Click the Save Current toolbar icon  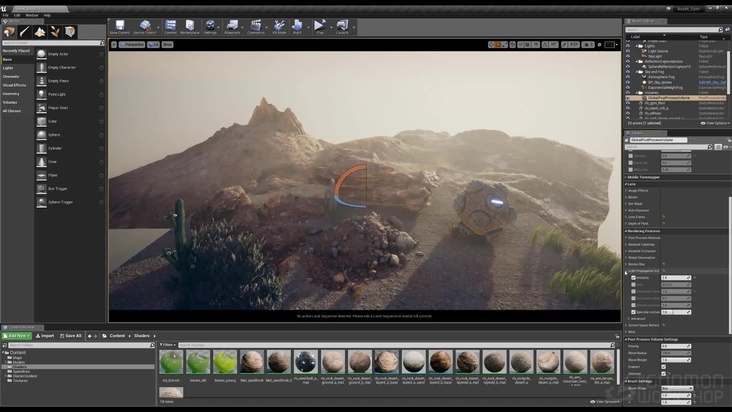tap(120, 26)
